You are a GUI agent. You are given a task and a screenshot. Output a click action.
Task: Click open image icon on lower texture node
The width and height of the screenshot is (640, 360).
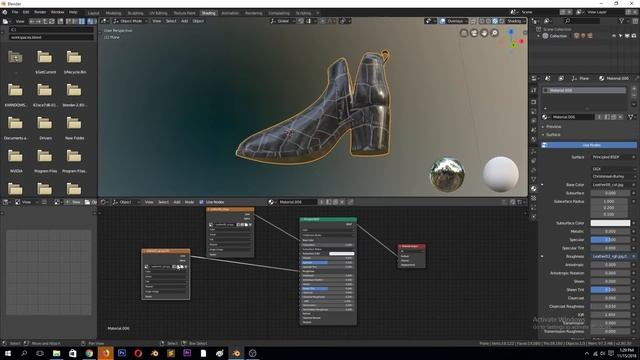[x=181, y=267]
